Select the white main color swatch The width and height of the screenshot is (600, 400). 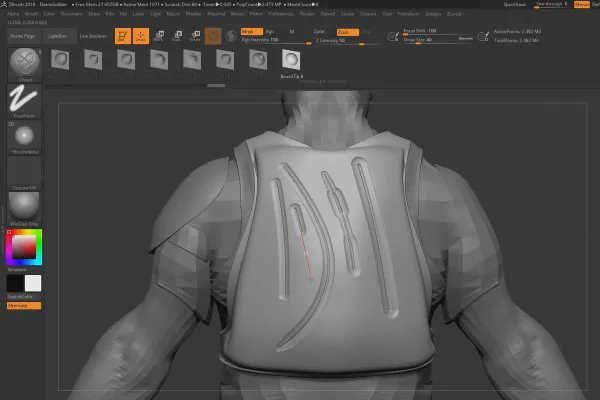click(33, 284)
